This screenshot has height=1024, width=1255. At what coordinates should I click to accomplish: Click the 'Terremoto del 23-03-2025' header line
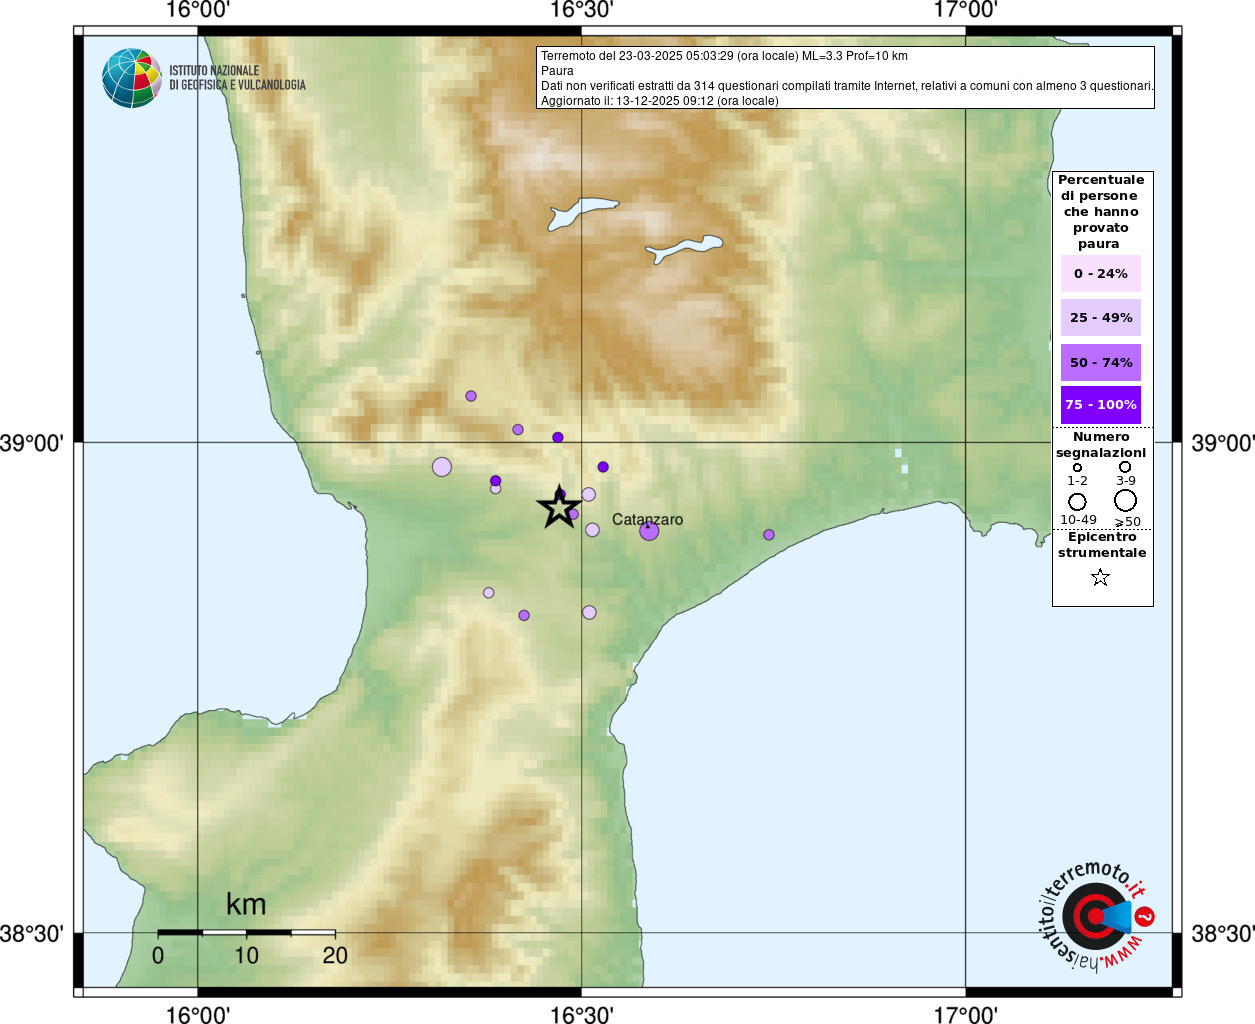(x=724, y=56)
